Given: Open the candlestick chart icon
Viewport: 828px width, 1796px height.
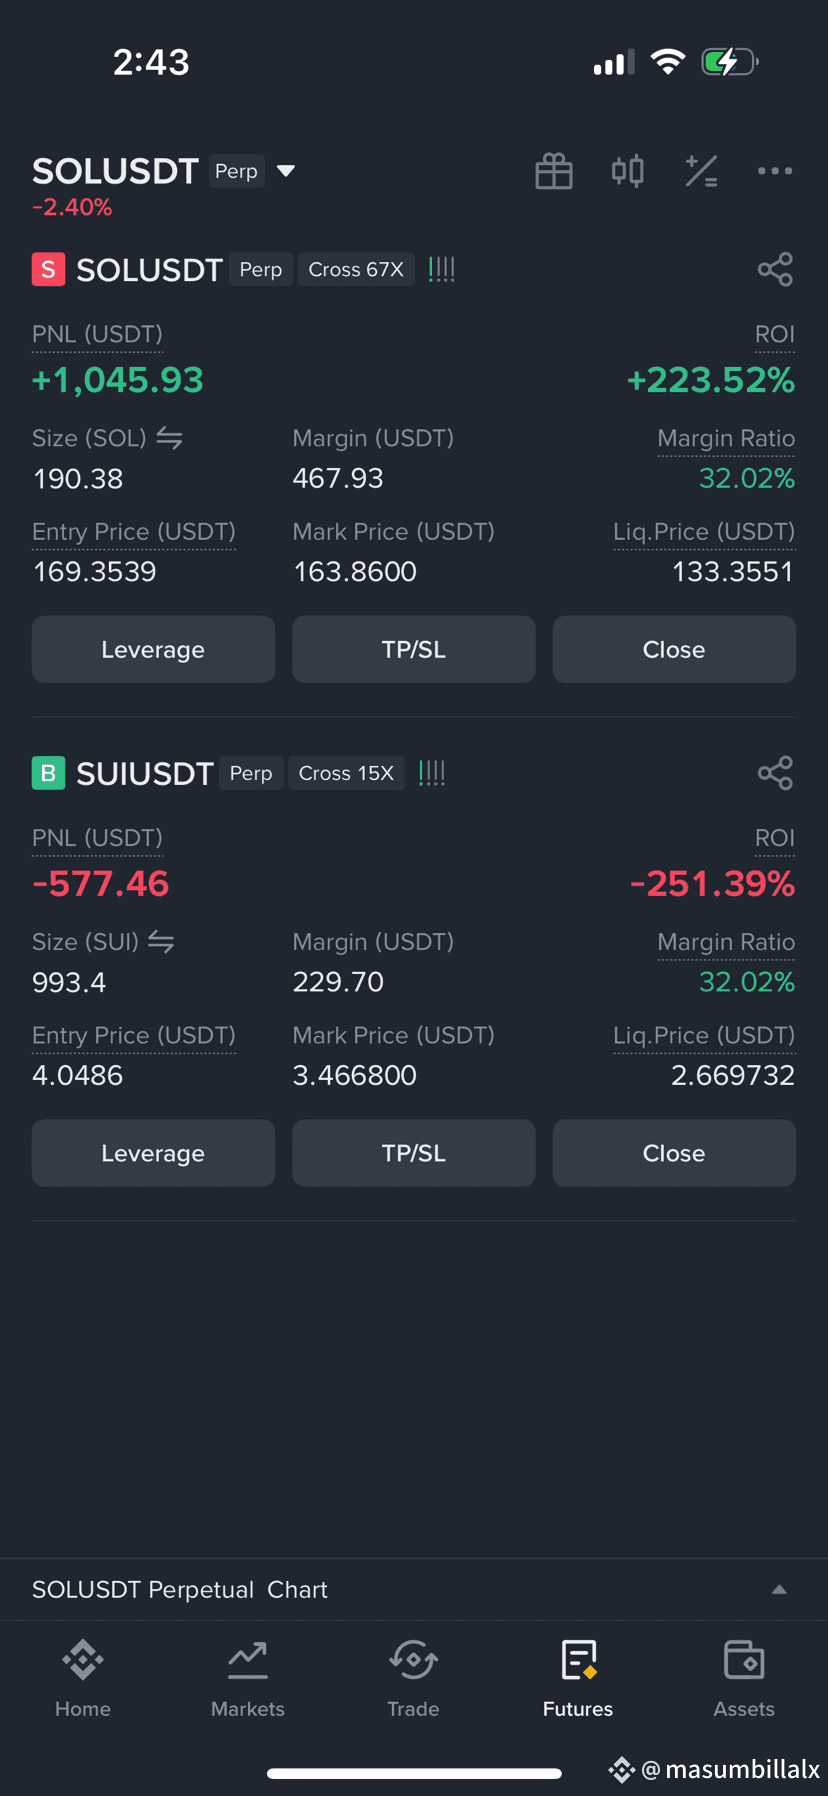Looking at the screenshot, I should click(x=628, y=171).
